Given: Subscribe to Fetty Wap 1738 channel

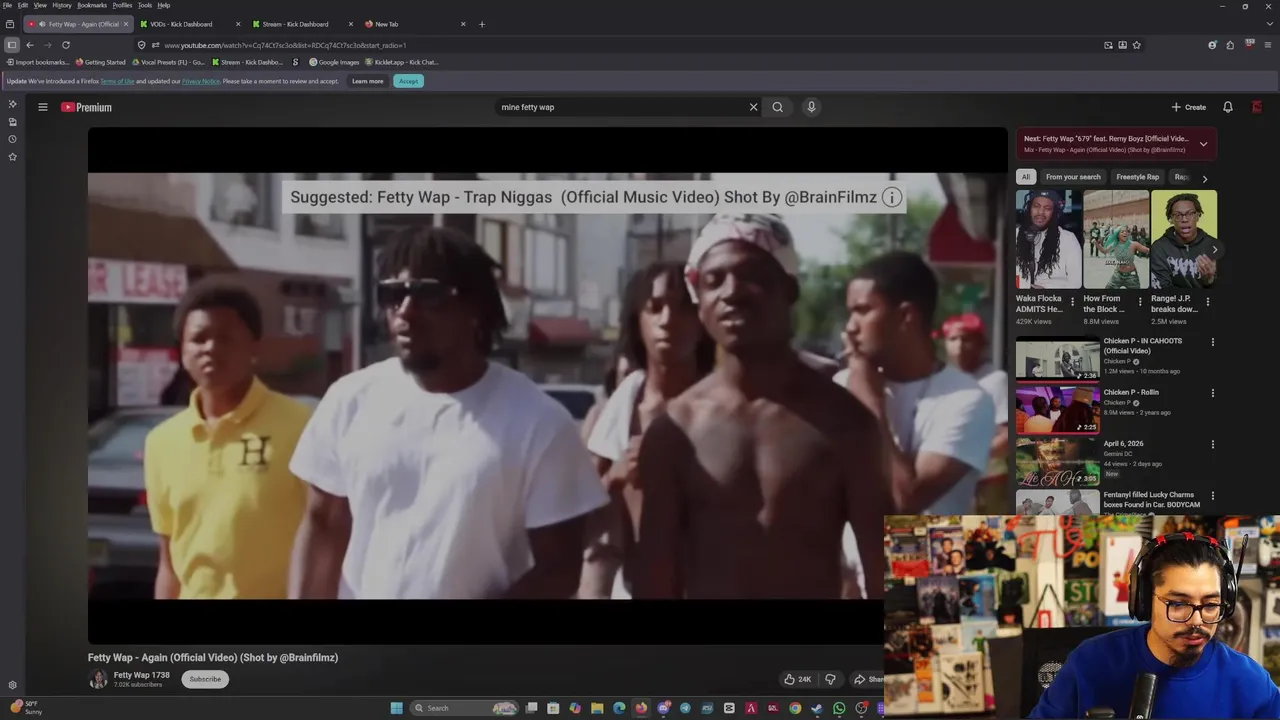Looking at the screenshot, I should point(205,679).
